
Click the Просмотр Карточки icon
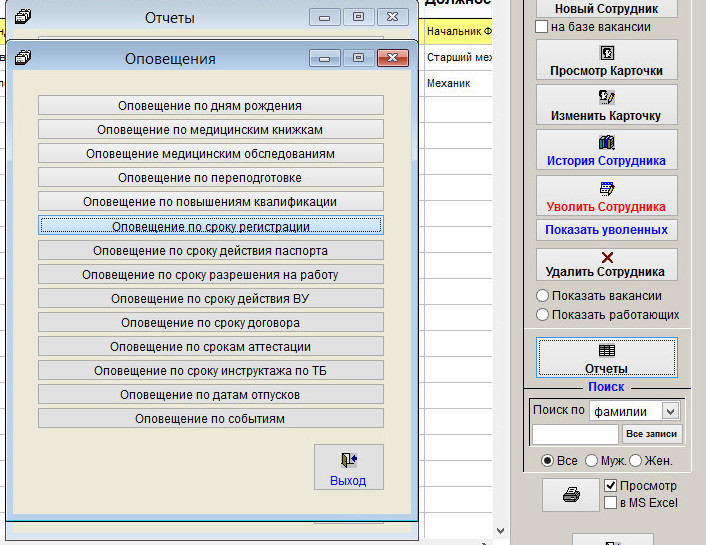tap(606, 52)
